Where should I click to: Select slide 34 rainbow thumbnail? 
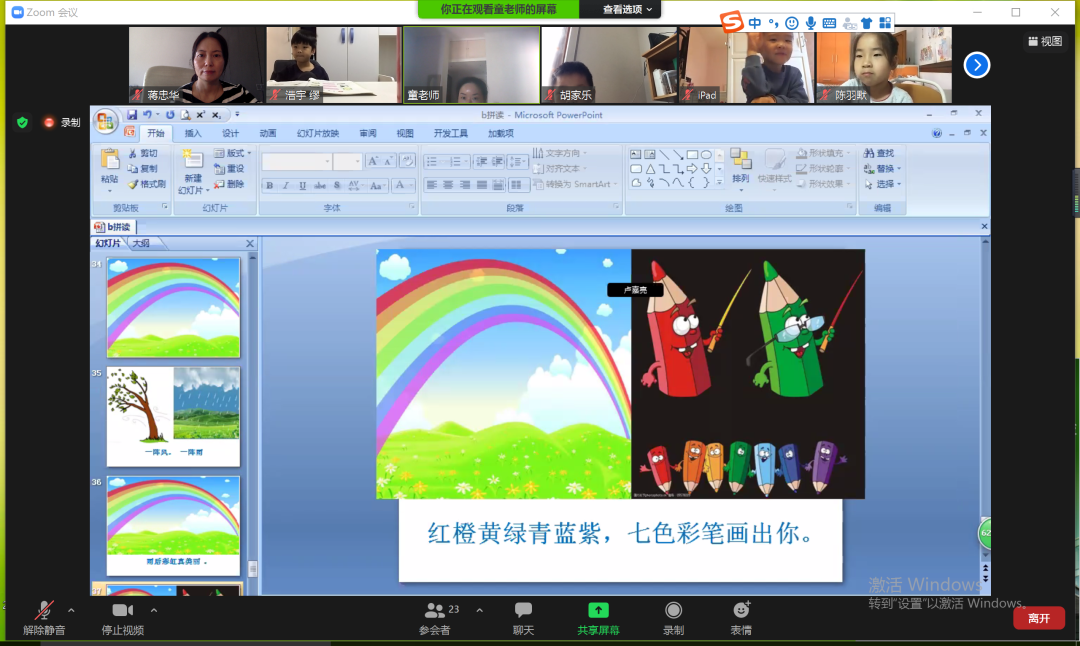point(174,307)
